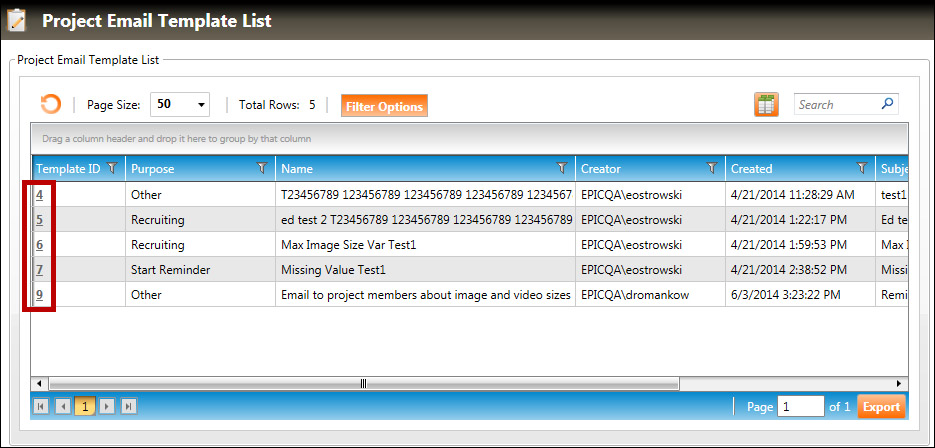Image resolution: width=935 pixels, height=448 pixels.
Task: Go to the first page of results
Action: 41,406
